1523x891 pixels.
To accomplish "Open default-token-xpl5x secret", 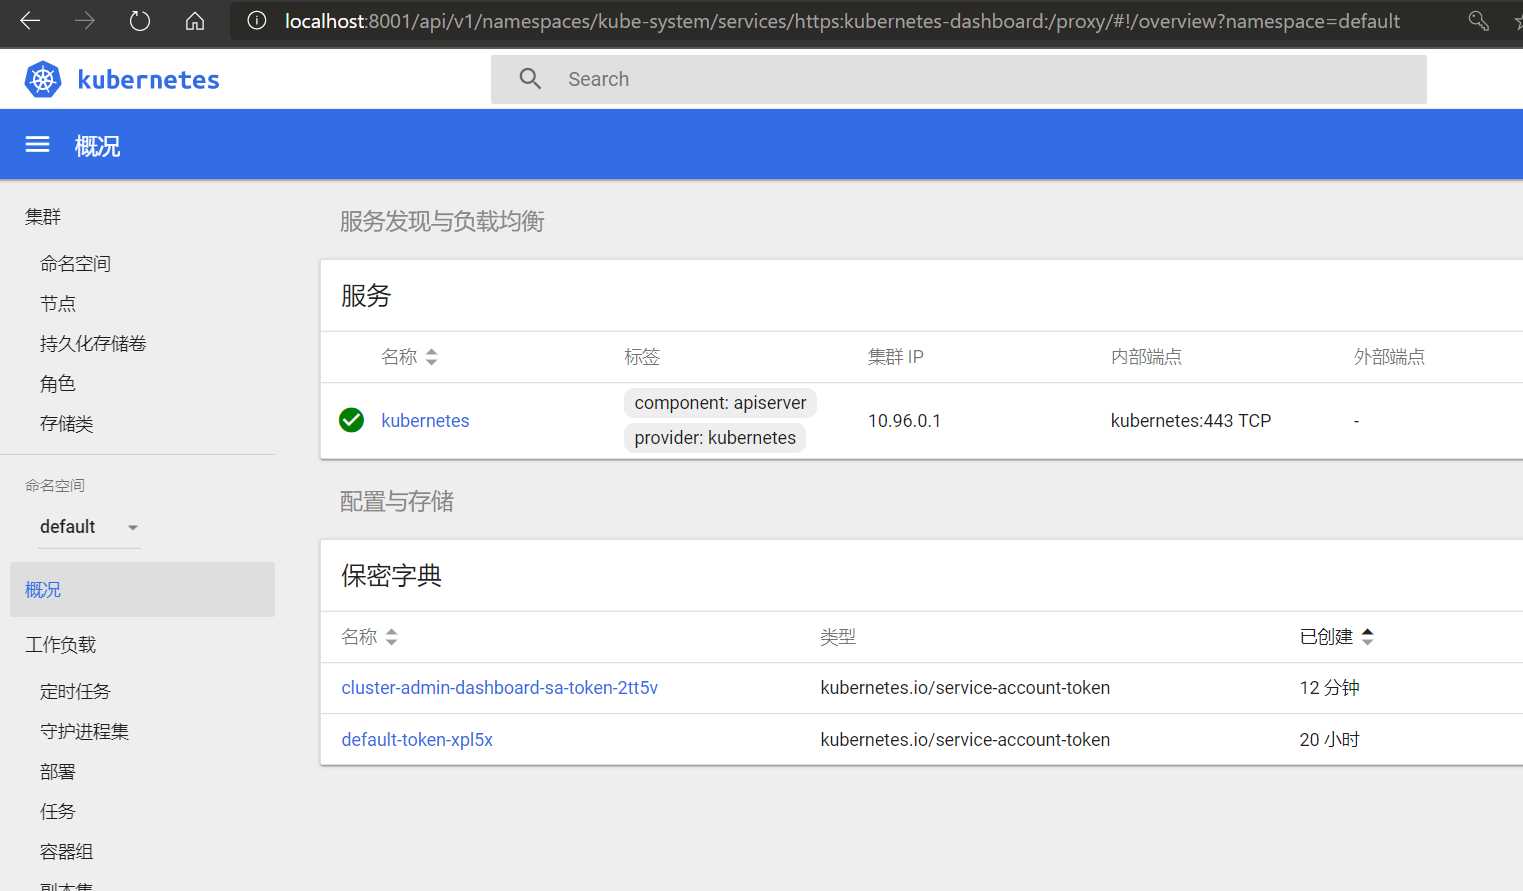I will coord(417,740).
